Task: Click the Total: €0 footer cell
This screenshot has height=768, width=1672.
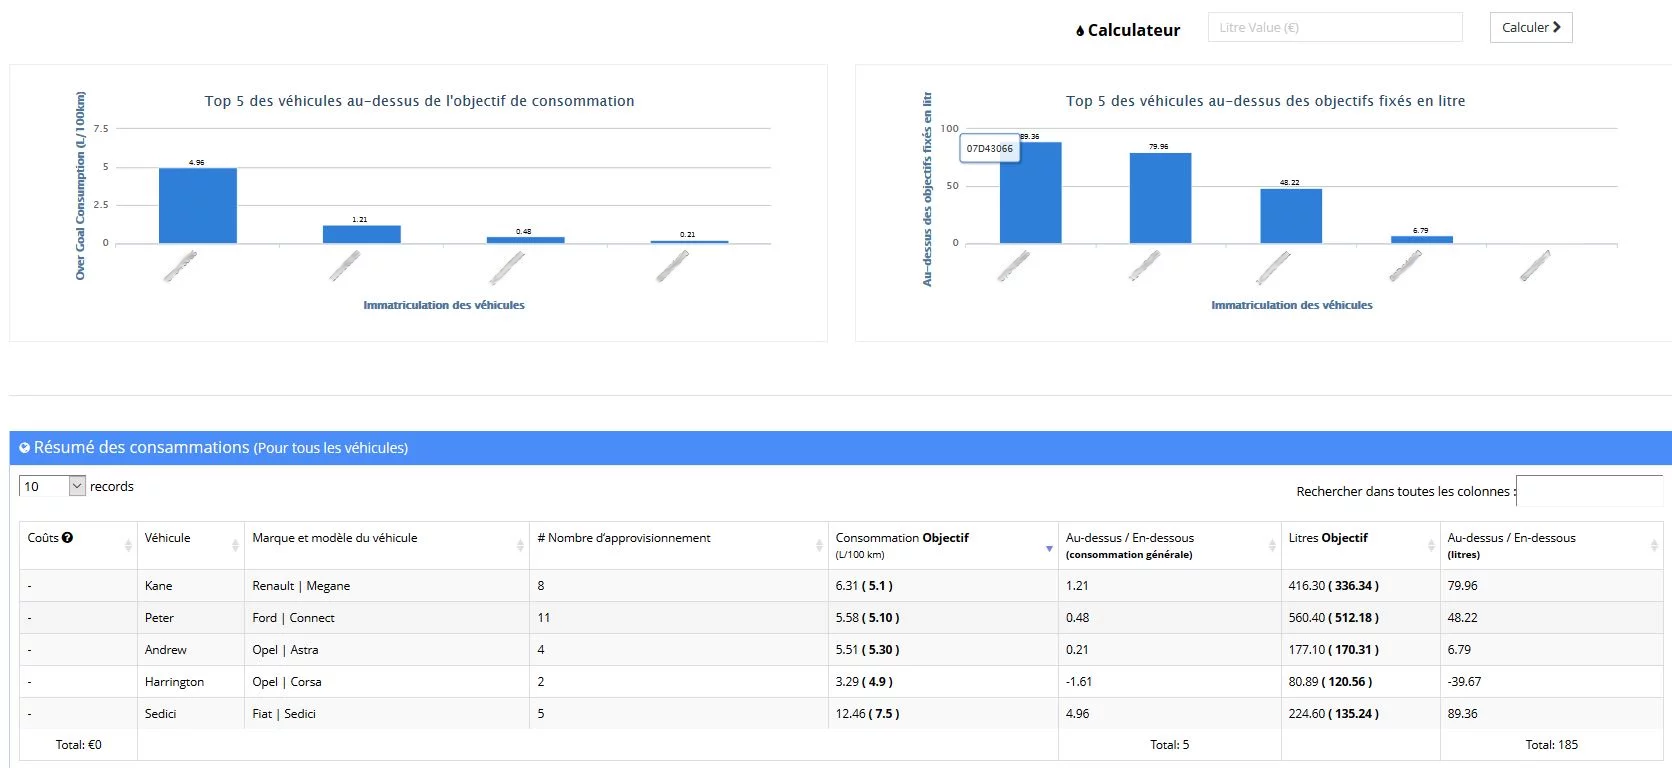Action: click(x=78, y=745)
